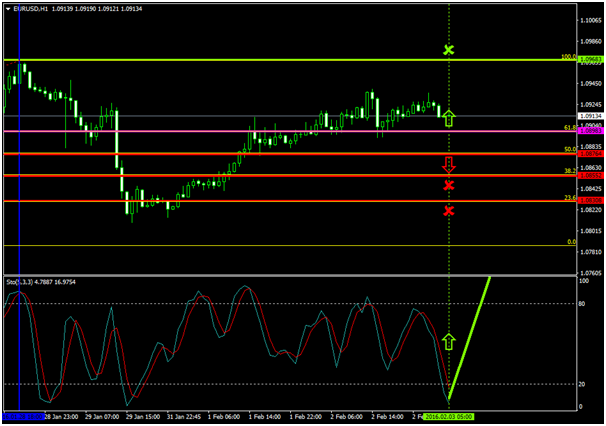Select the green up arrow on the price chart
This screenshot has height=426, width=606.
point(449,118)
